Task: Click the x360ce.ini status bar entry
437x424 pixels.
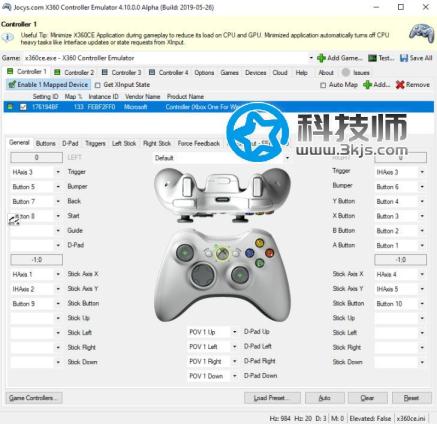Action: click(x=411, y=418)
